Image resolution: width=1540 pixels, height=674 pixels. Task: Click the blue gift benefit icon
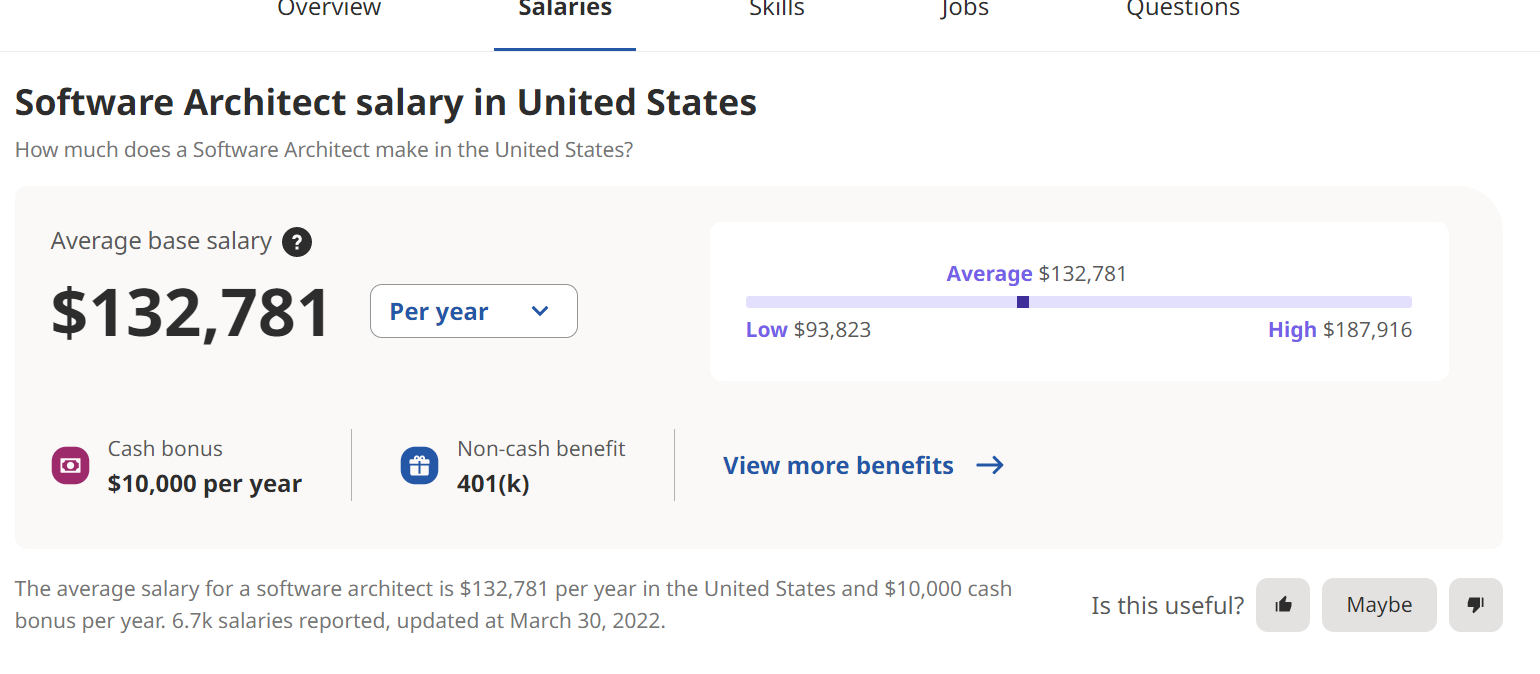click(x=419, y=465)
